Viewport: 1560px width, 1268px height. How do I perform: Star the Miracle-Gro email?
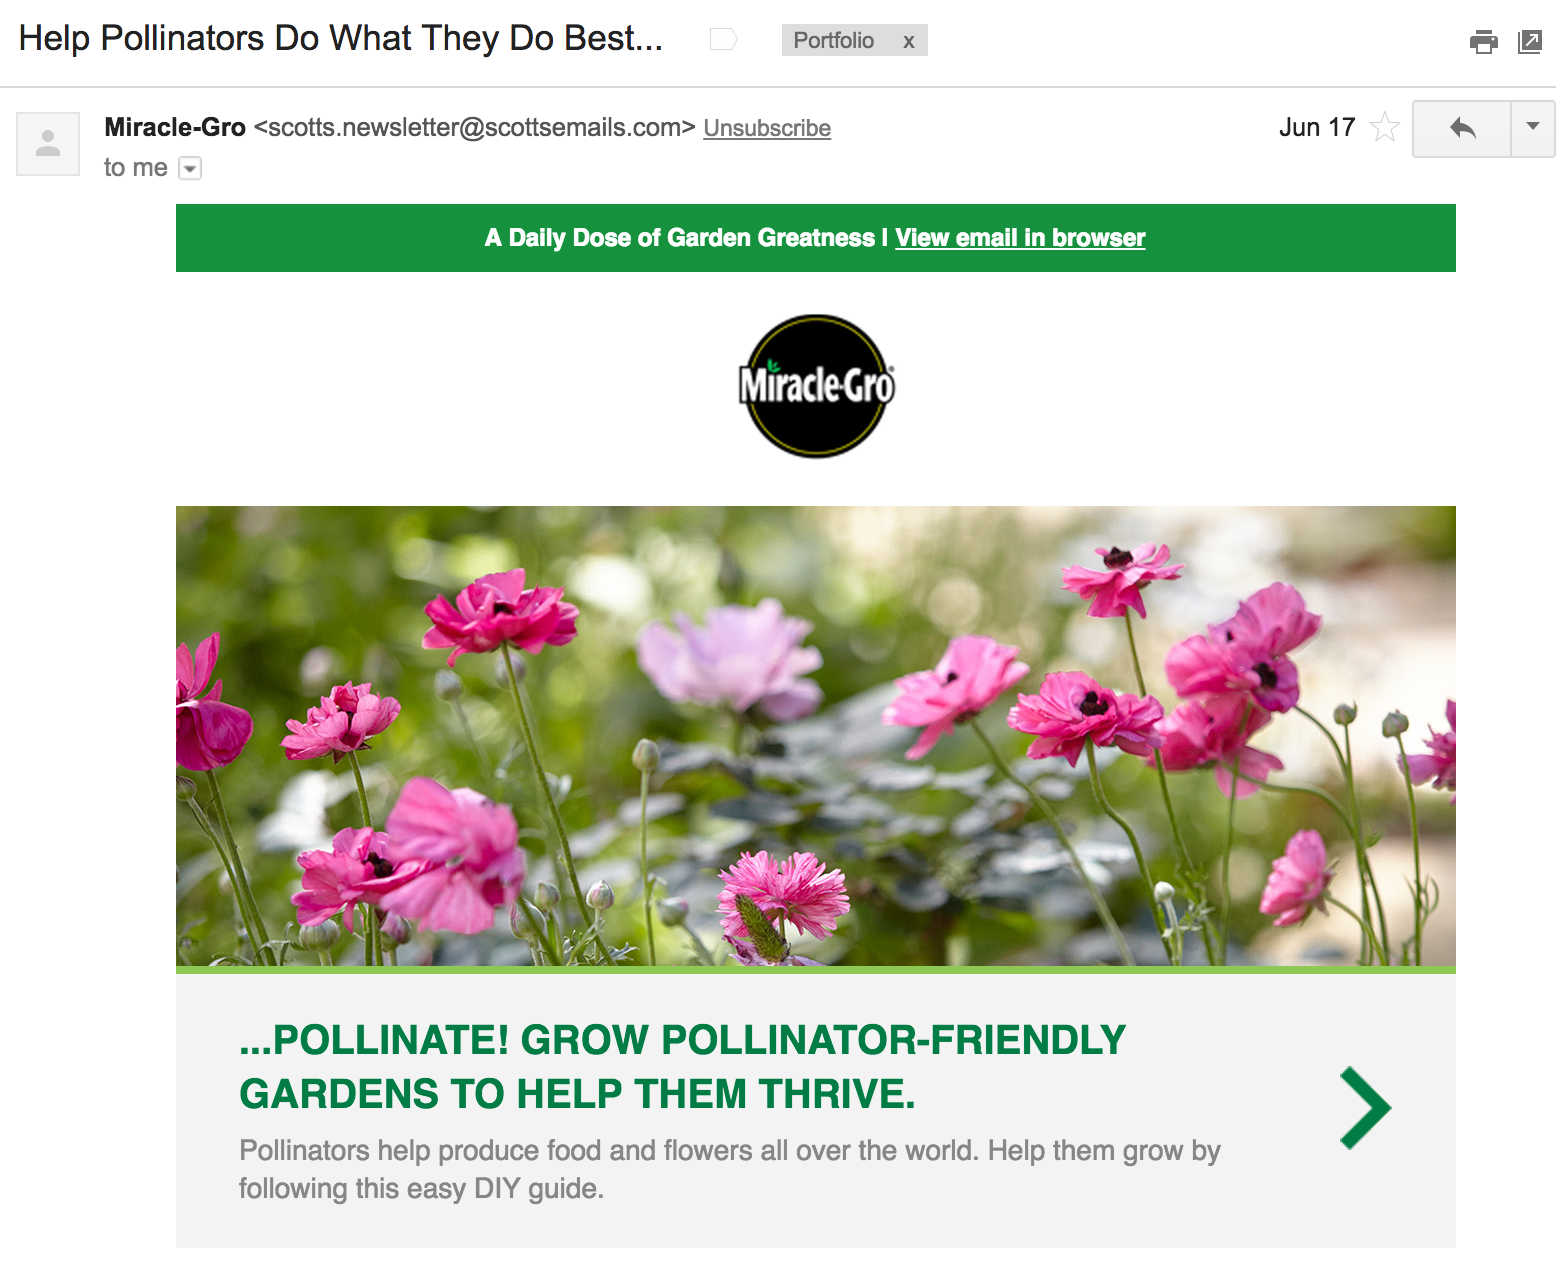tap(1385, 127)
